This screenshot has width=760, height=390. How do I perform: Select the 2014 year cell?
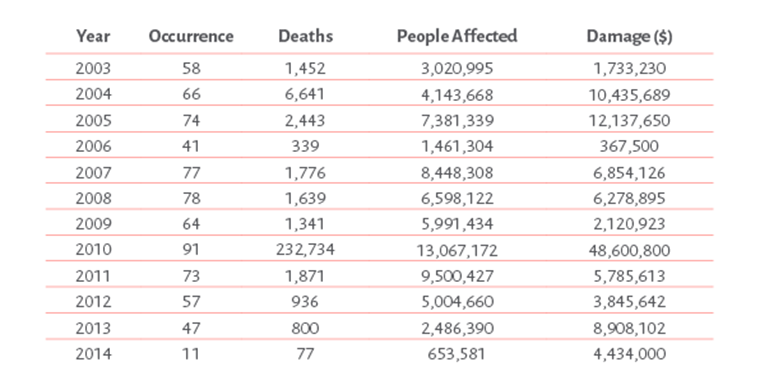(x=93, y=354)
